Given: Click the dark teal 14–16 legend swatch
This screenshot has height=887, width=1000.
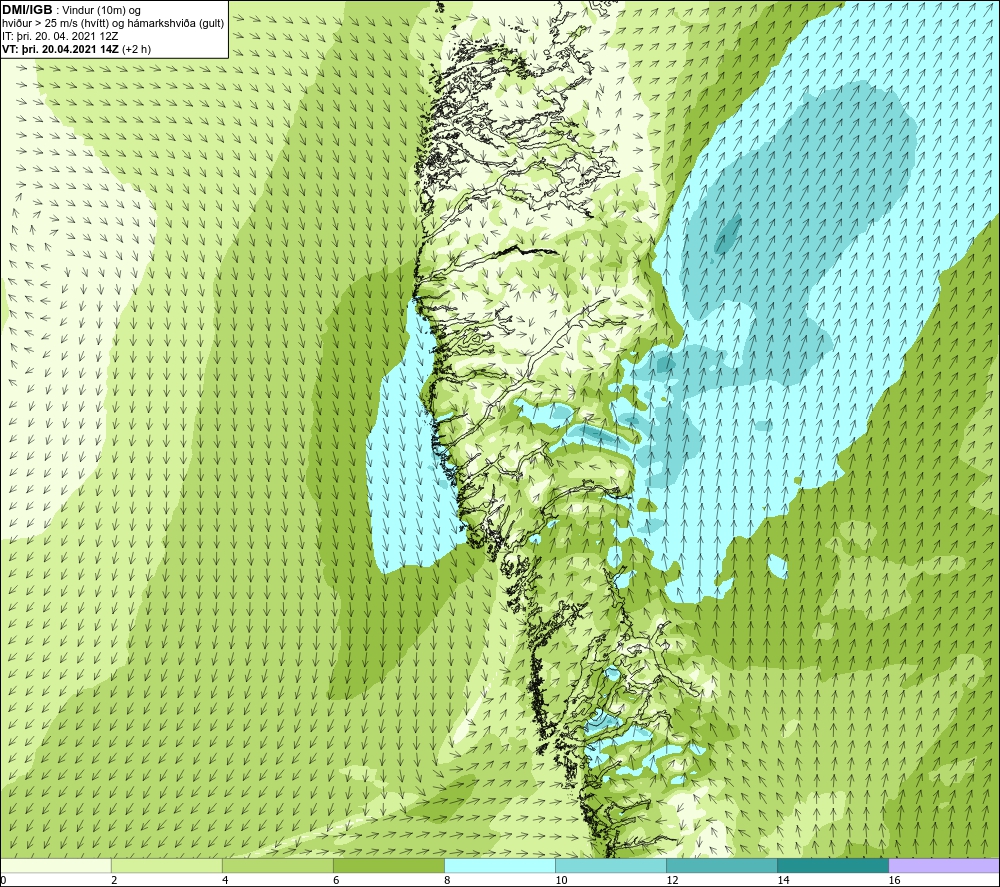Looking at the screenshot, I should [x=832, y=865].
